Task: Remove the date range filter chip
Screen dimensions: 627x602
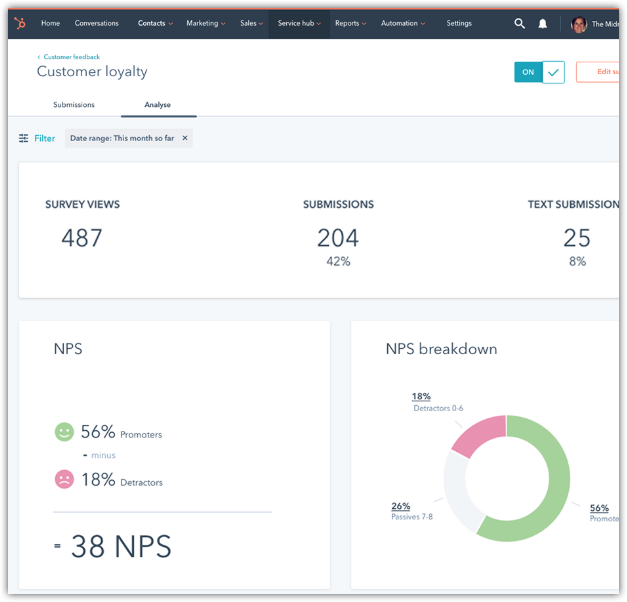Action: tap(185, 138)
